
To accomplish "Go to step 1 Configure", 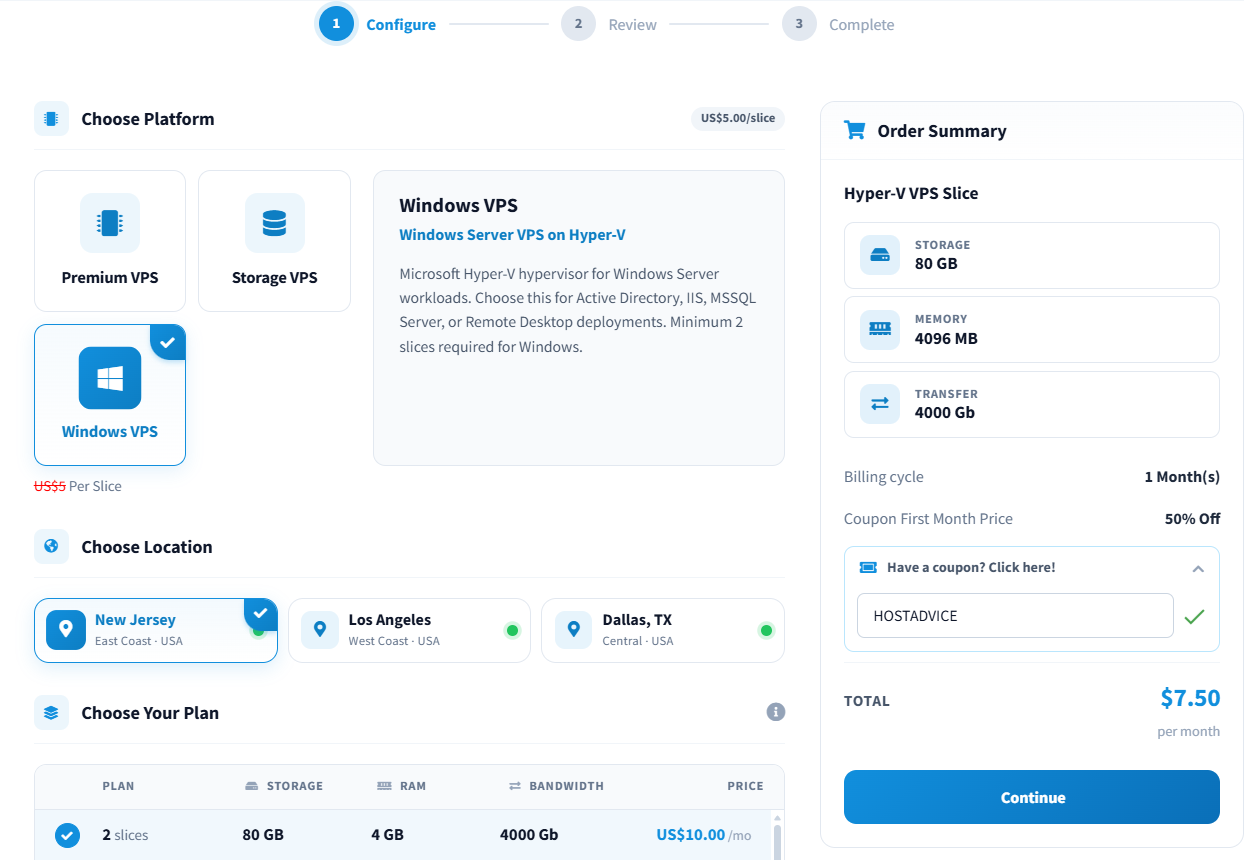I will pos(377,24).
